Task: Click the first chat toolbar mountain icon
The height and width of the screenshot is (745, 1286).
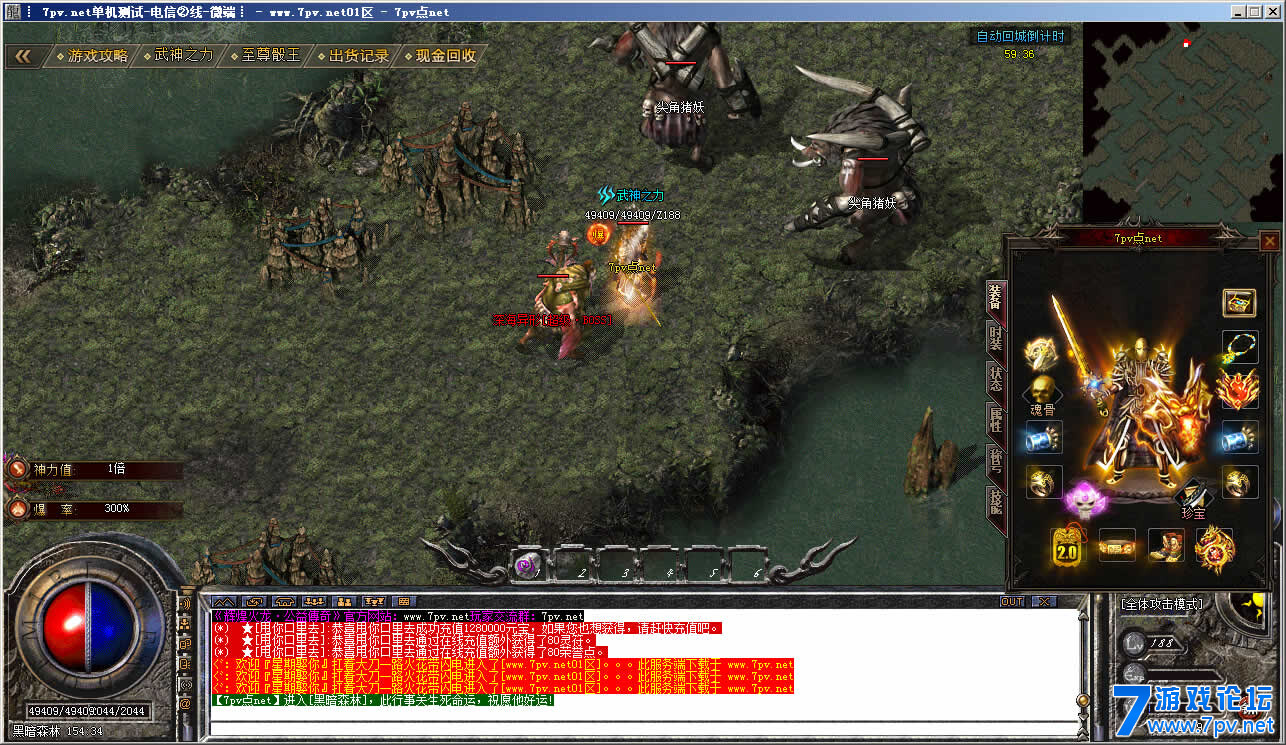Action: point(224,602)
